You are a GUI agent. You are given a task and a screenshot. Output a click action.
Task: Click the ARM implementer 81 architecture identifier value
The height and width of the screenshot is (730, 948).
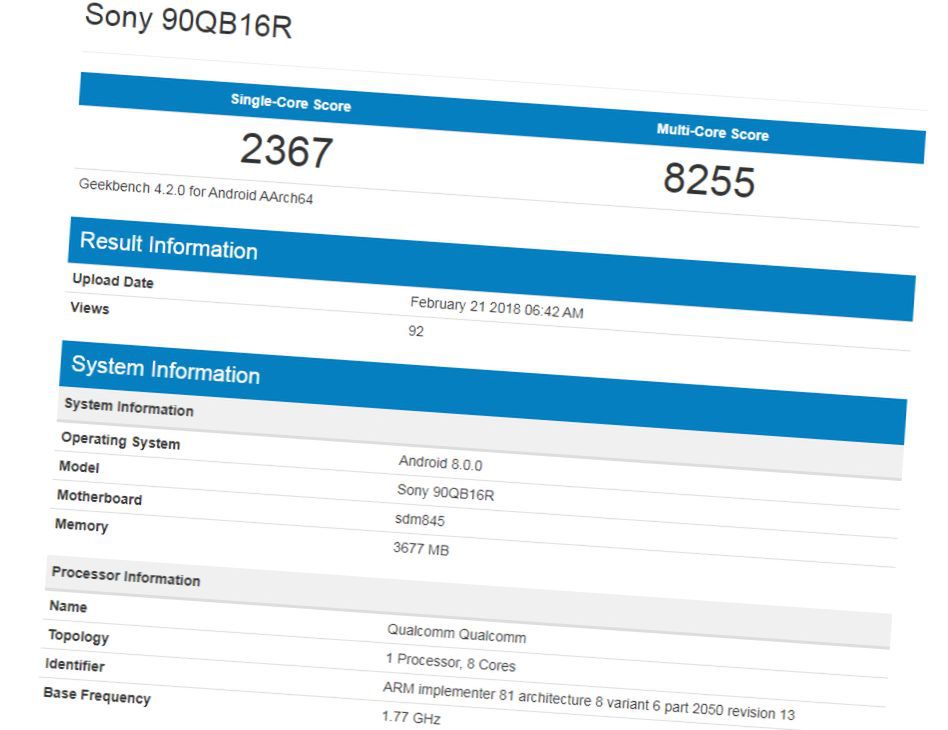[x=589, y=701]
